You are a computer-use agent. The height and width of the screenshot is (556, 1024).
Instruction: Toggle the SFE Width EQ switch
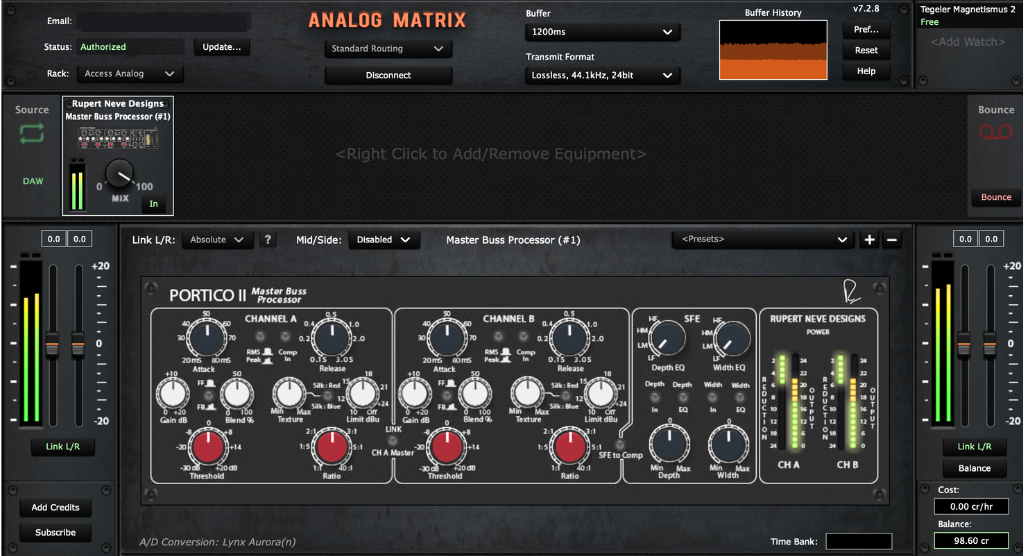pos(740,397)
